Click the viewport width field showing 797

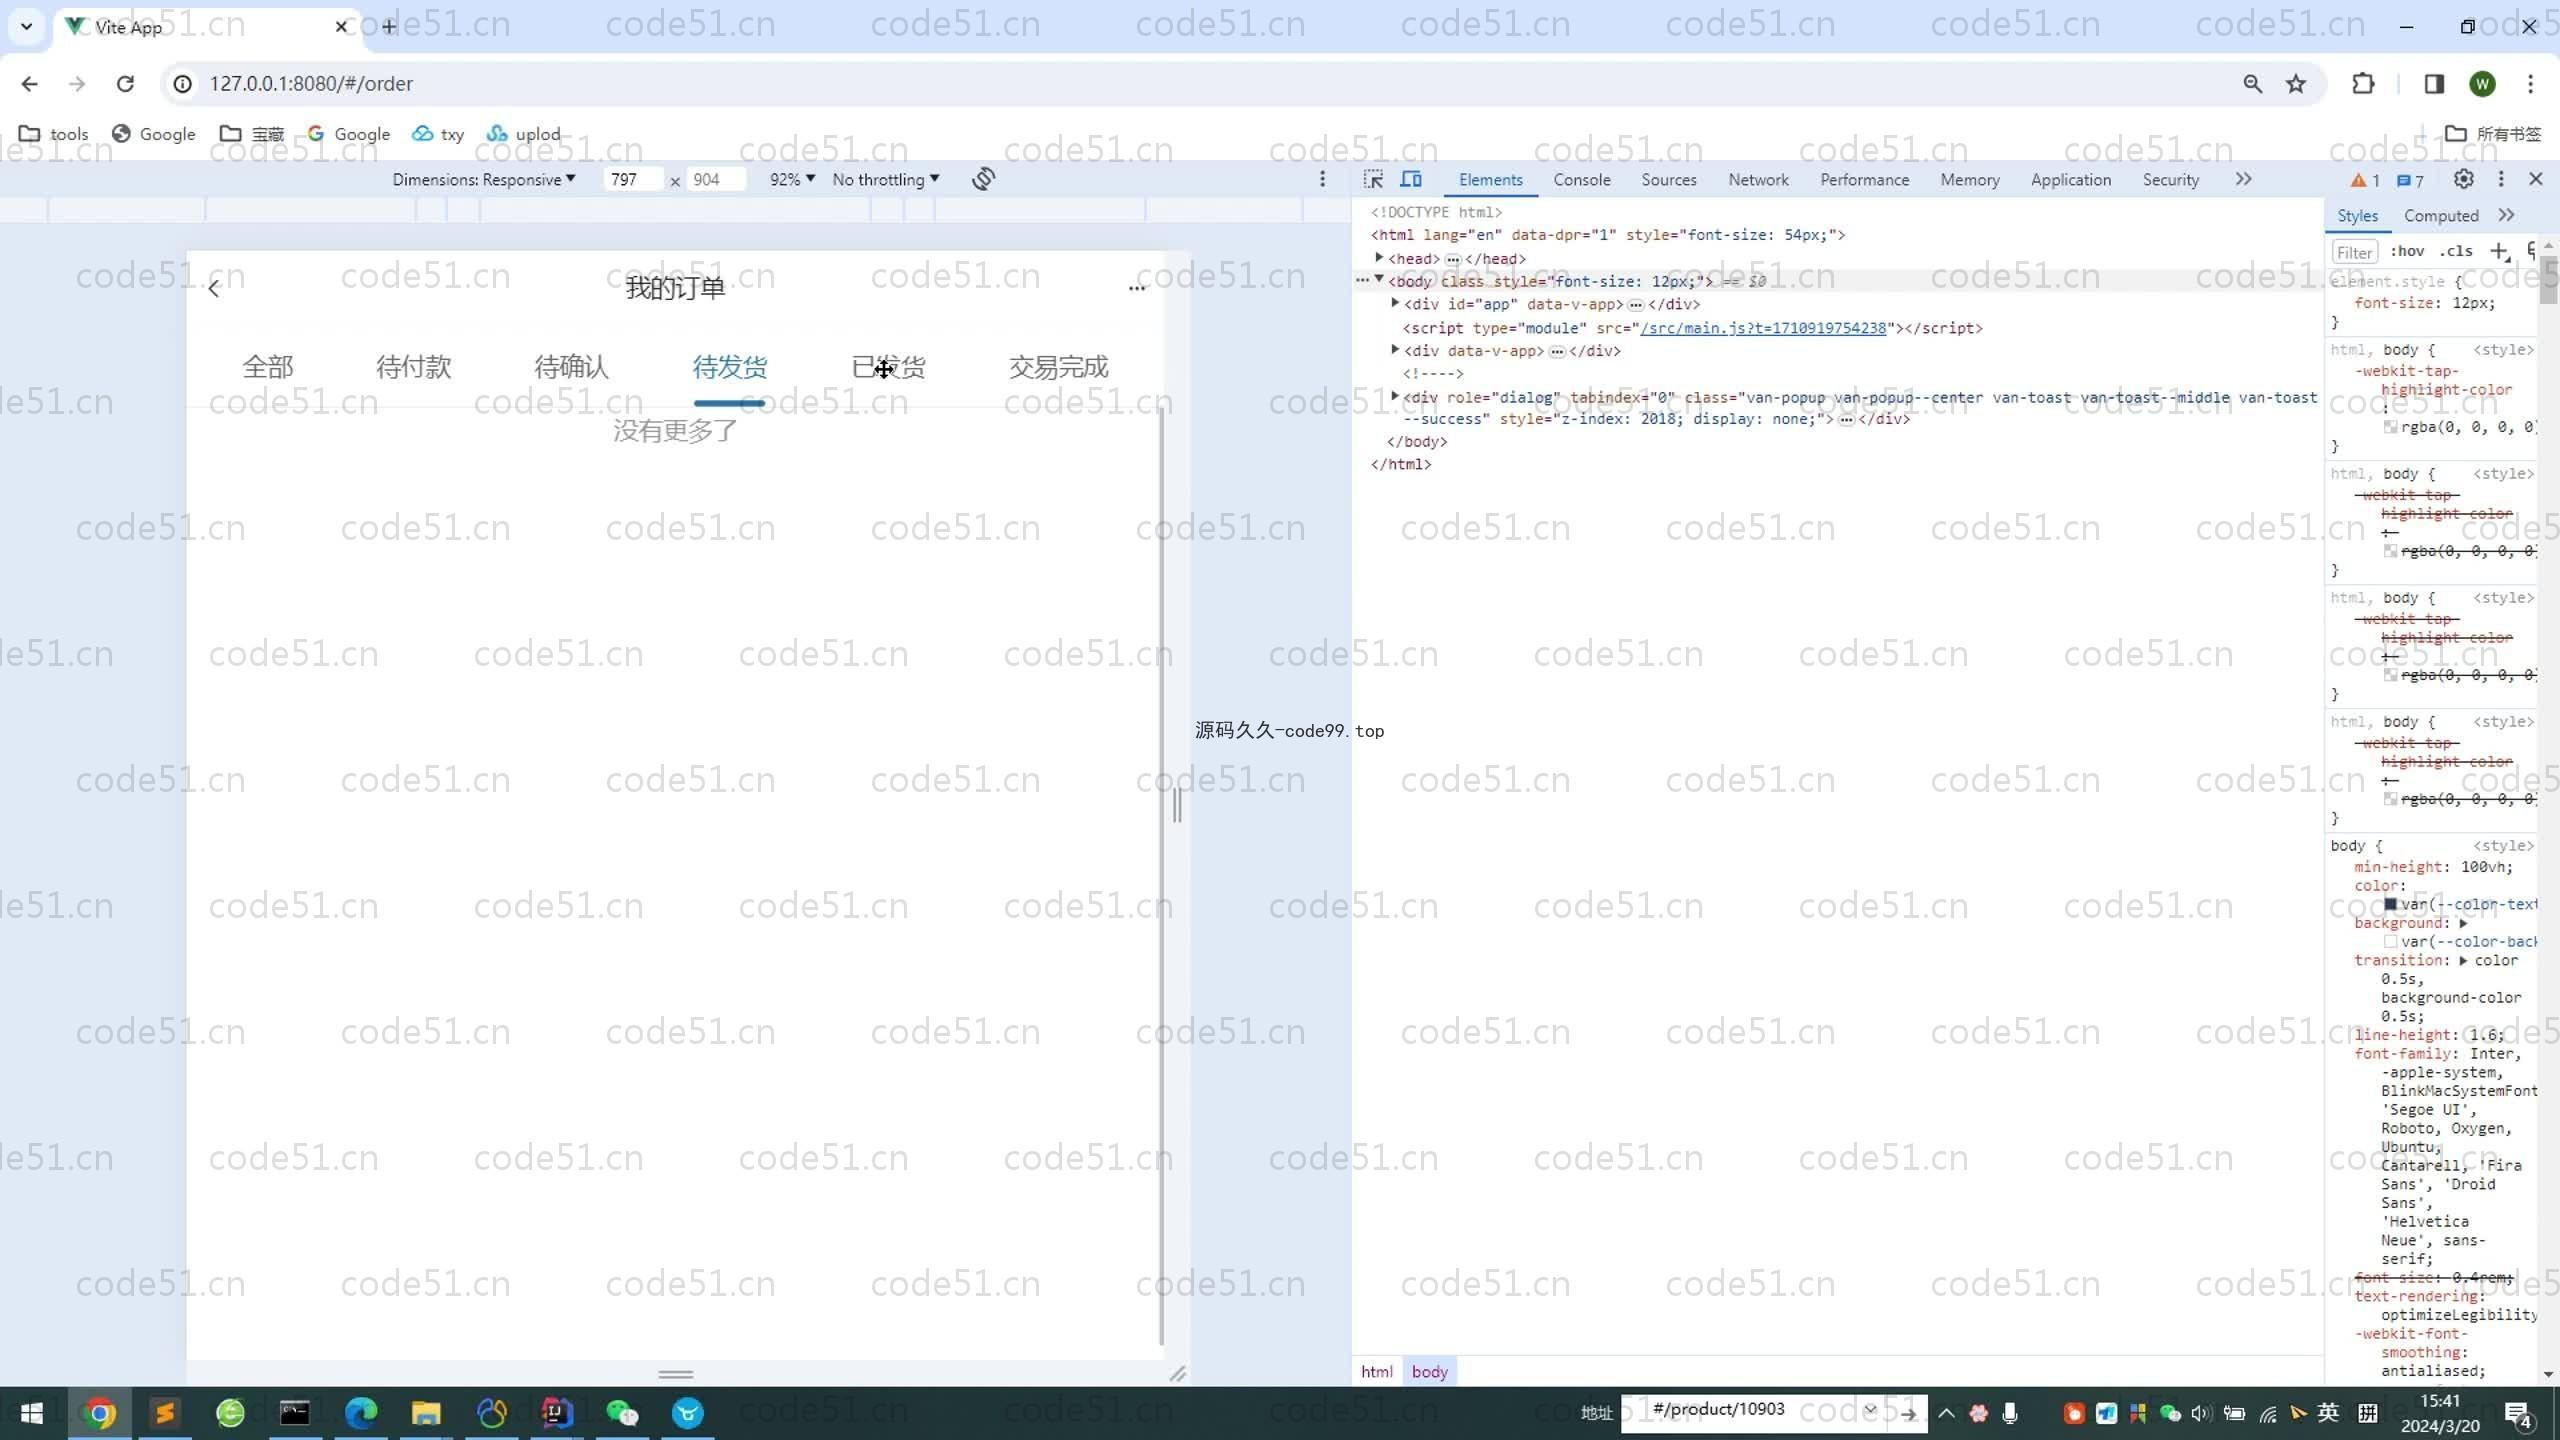click(x=632, y=179)
